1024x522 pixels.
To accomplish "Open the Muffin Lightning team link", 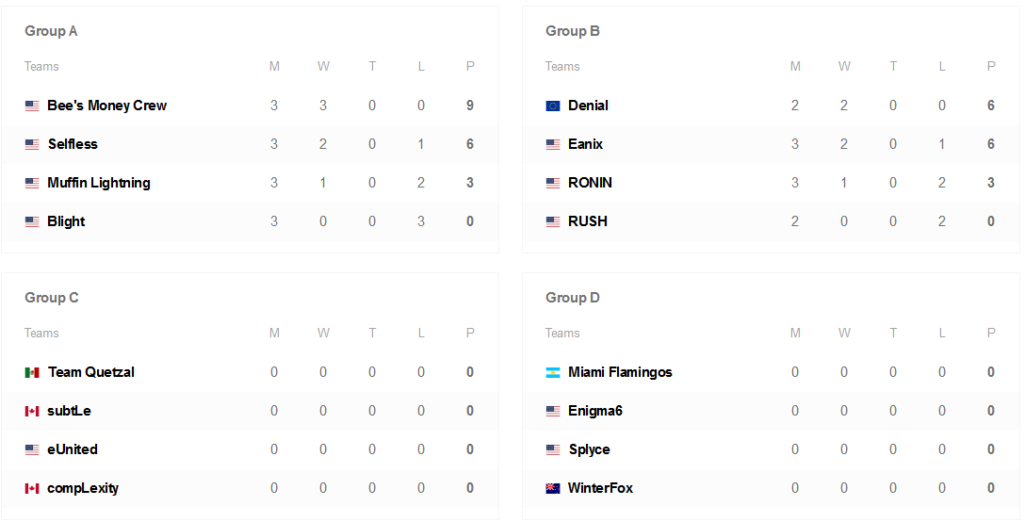I will tap(98, 183).
